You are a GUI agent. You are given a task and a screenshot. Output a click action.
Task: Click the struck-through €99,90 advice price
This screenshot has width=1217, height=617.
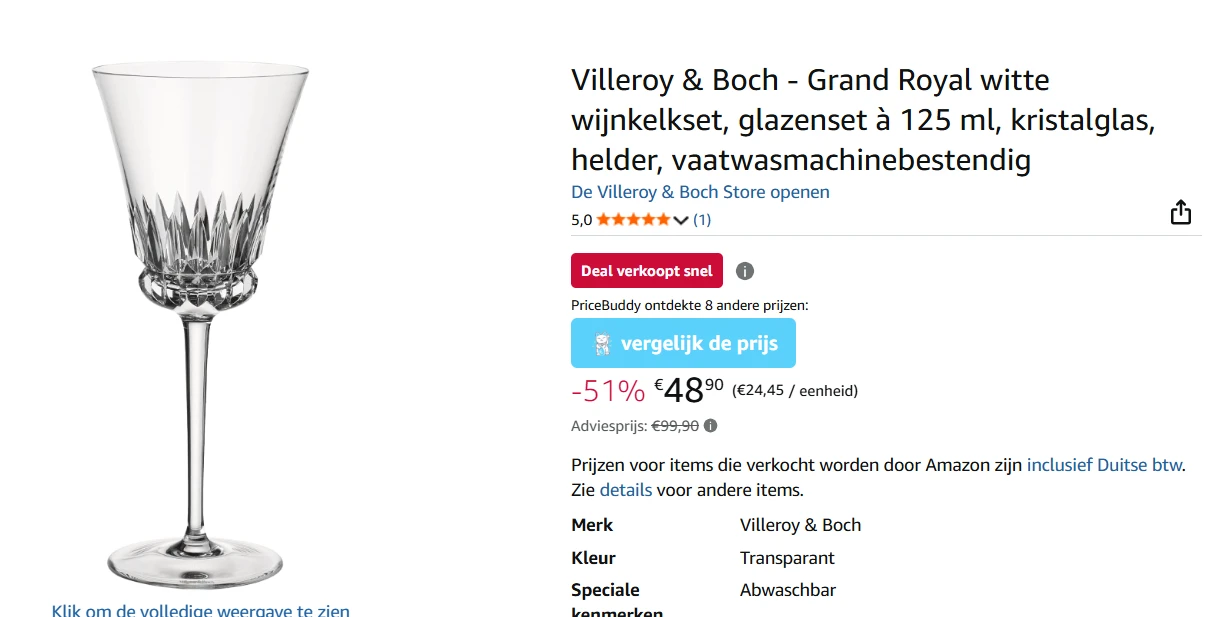675,426
